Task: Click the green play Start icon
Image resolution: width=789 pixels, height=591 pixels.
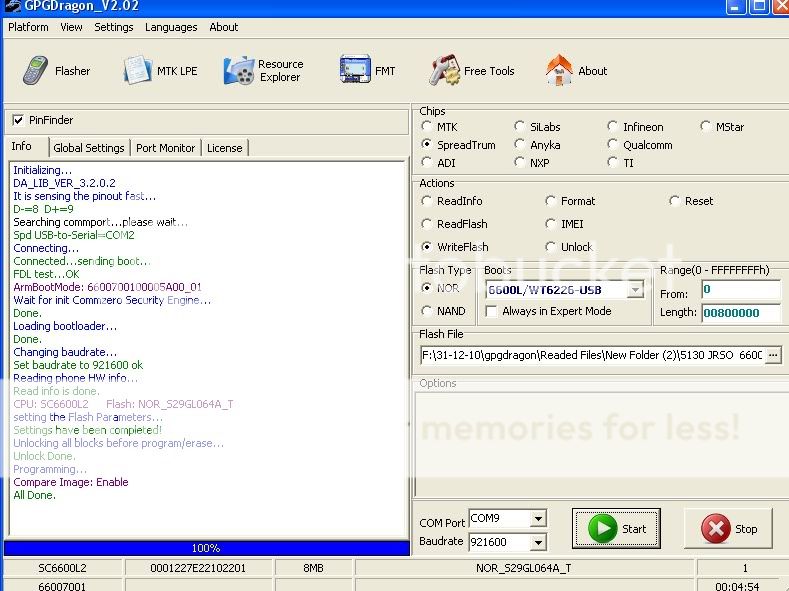Action: [602, 528]
